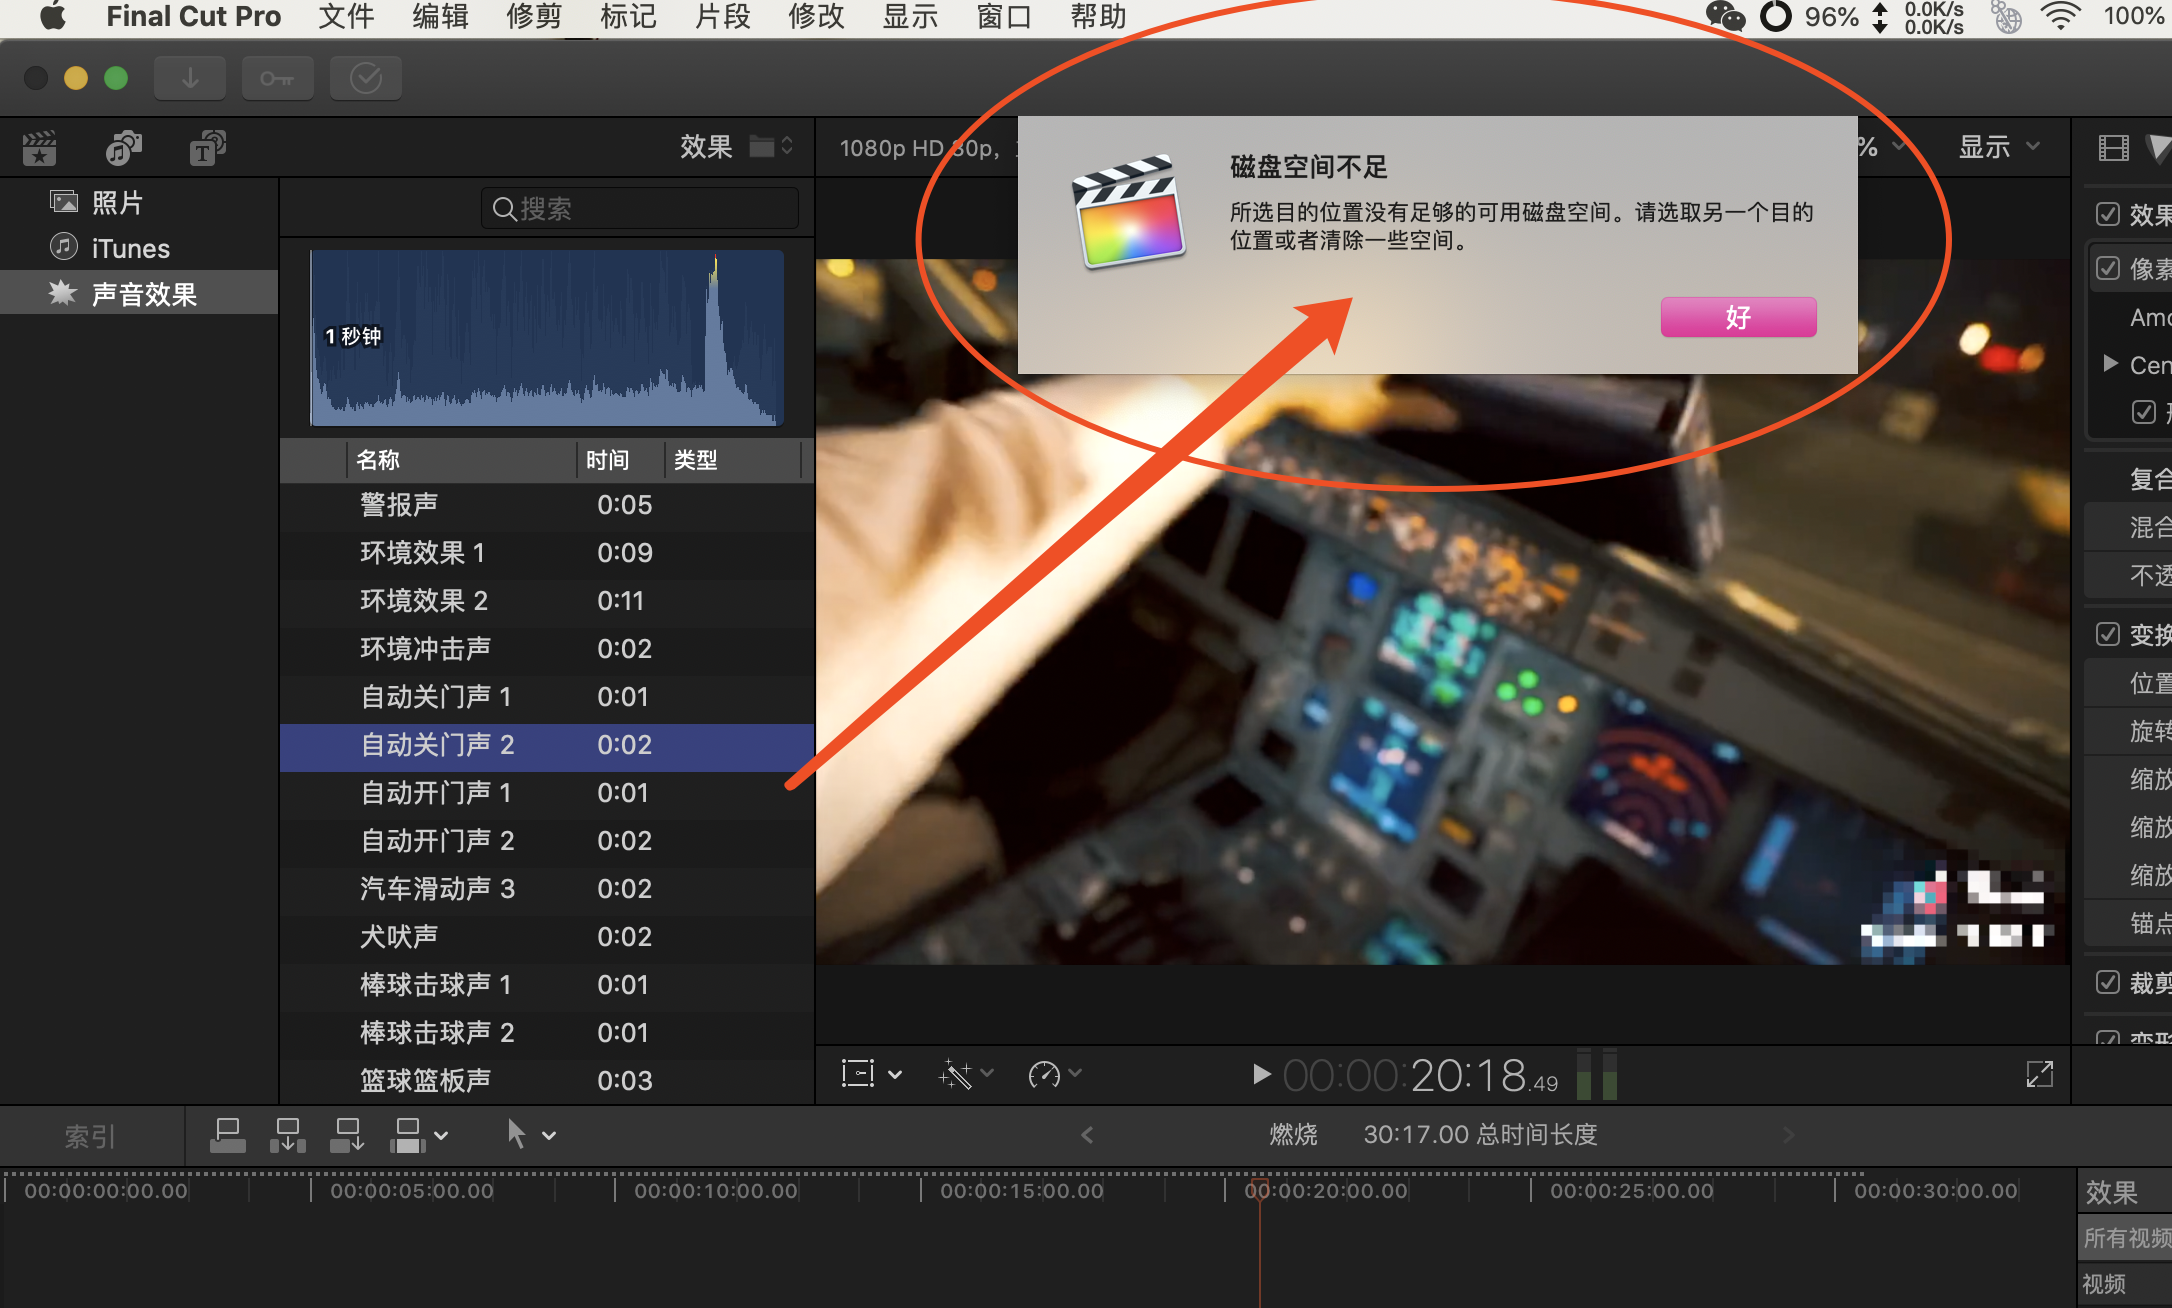Click the video inspector filmstrip icon

click(x=2113, y=148)
